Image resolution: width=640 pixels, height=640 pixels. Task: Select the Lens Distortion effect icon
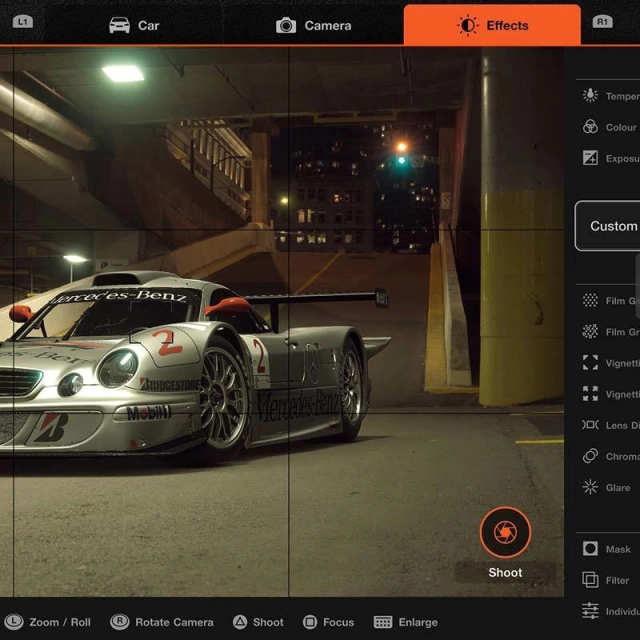590,425
